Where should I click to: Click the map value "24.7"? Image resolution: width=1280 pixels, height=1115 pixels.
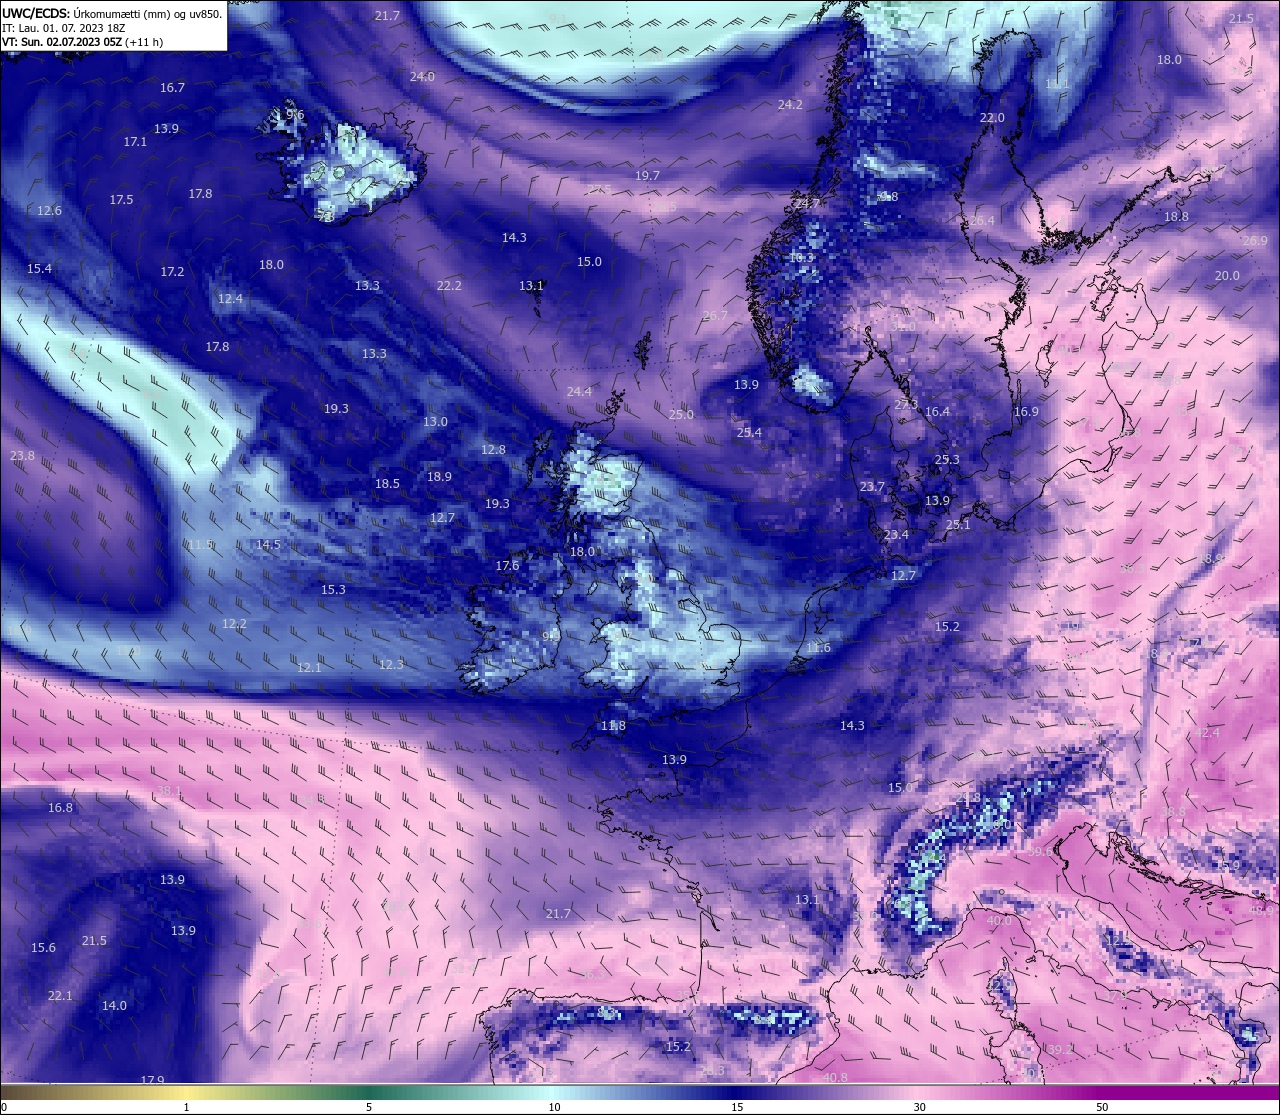pyautogui.click(x=807, y=204)
